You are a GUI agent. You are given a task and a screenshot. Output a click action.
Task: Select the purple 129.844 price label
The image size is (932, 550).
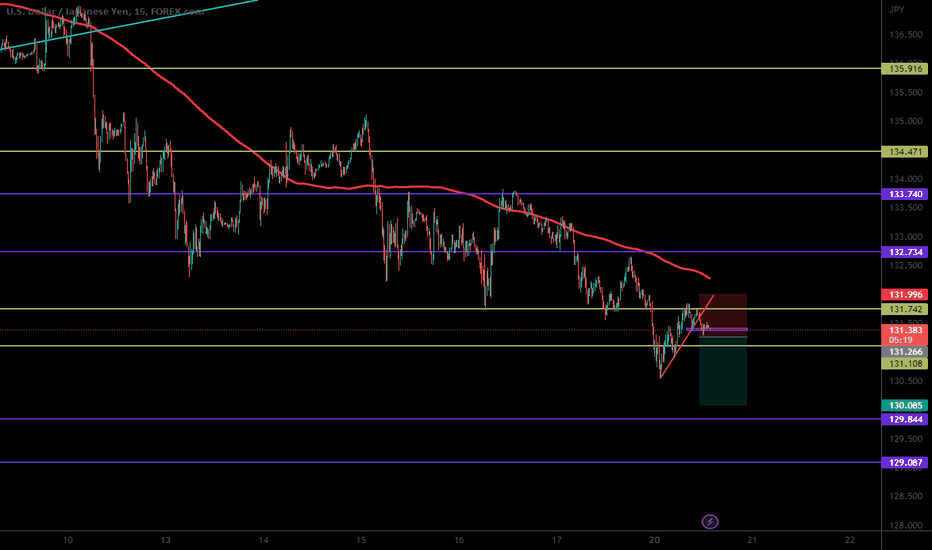point(905,419)
